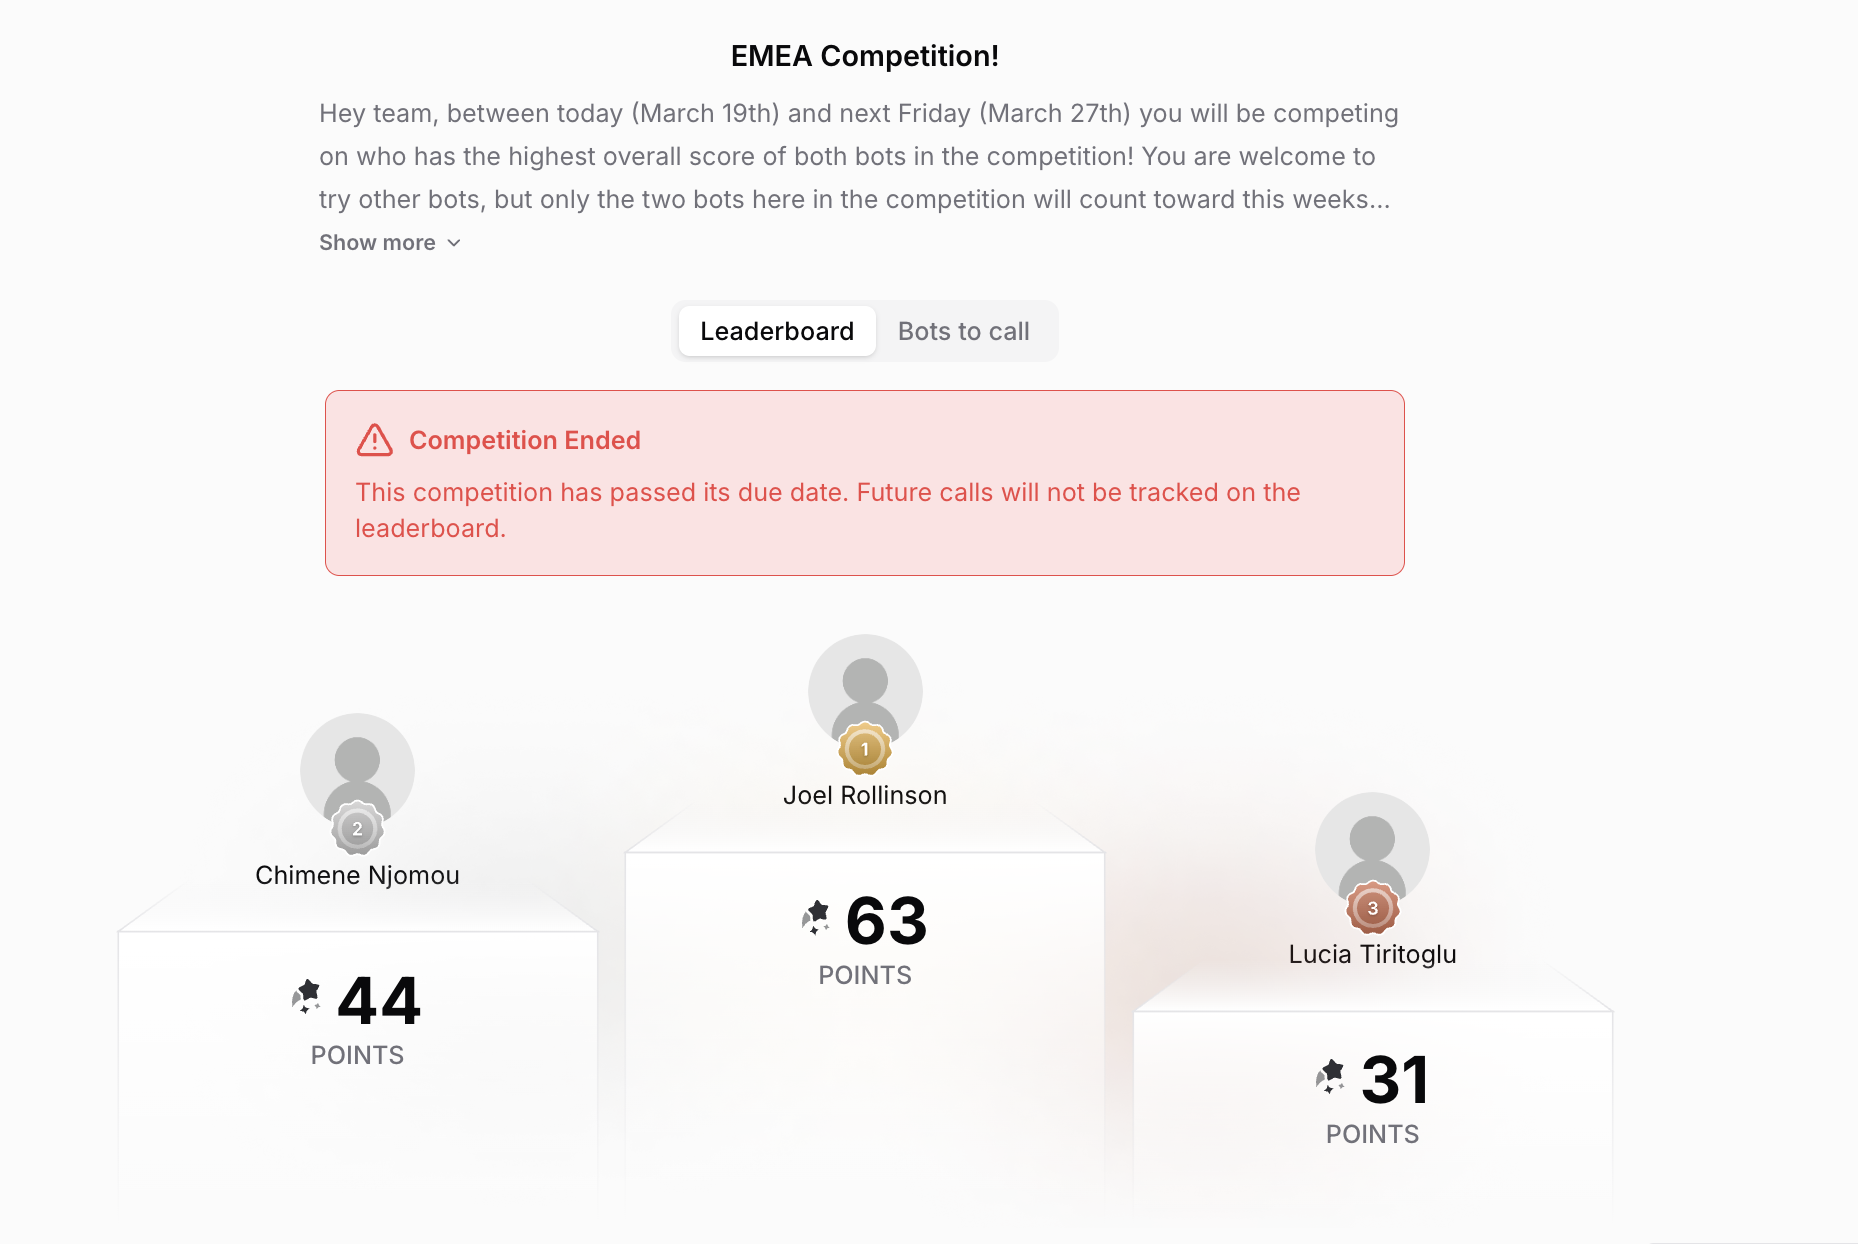The height and width of the screenshot is (1244, 1858).
Task: Click the star icon beside 63 points
Action: [x=816, y=917]
